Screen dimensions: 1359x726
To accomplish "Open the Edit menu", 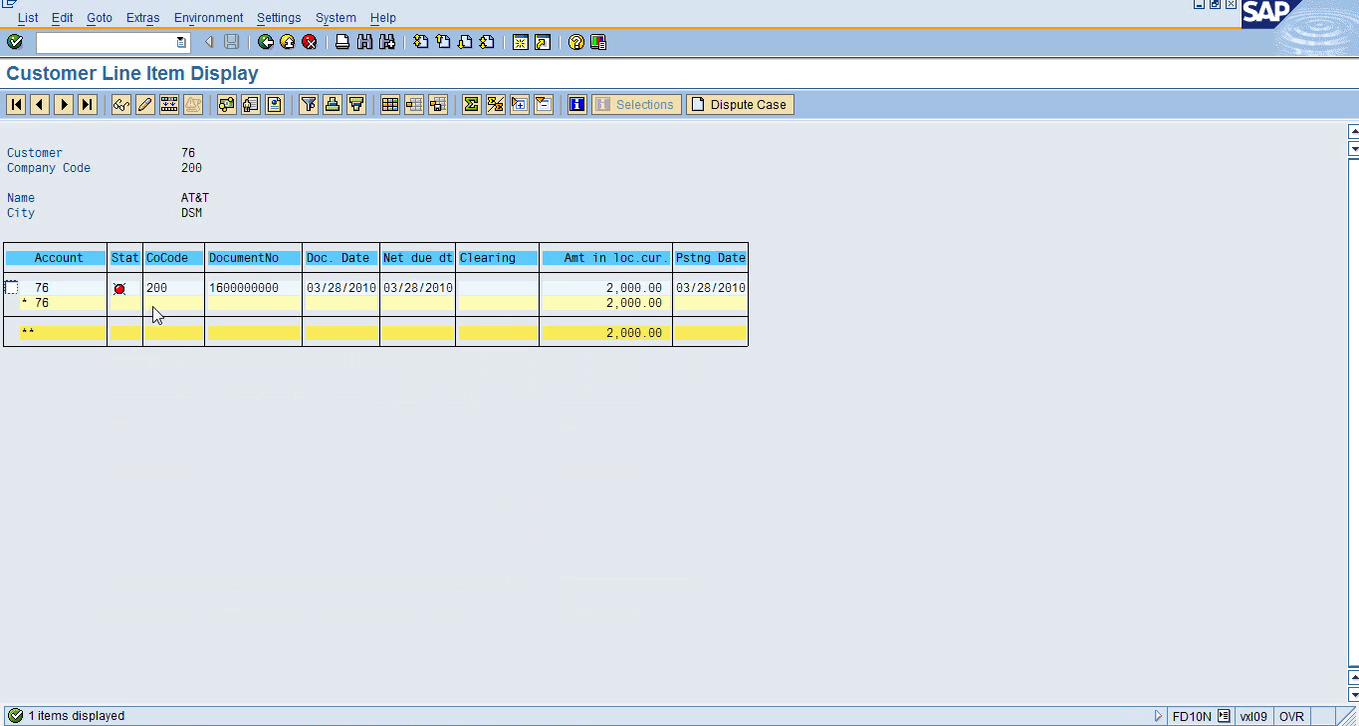I will coord(62,18).
